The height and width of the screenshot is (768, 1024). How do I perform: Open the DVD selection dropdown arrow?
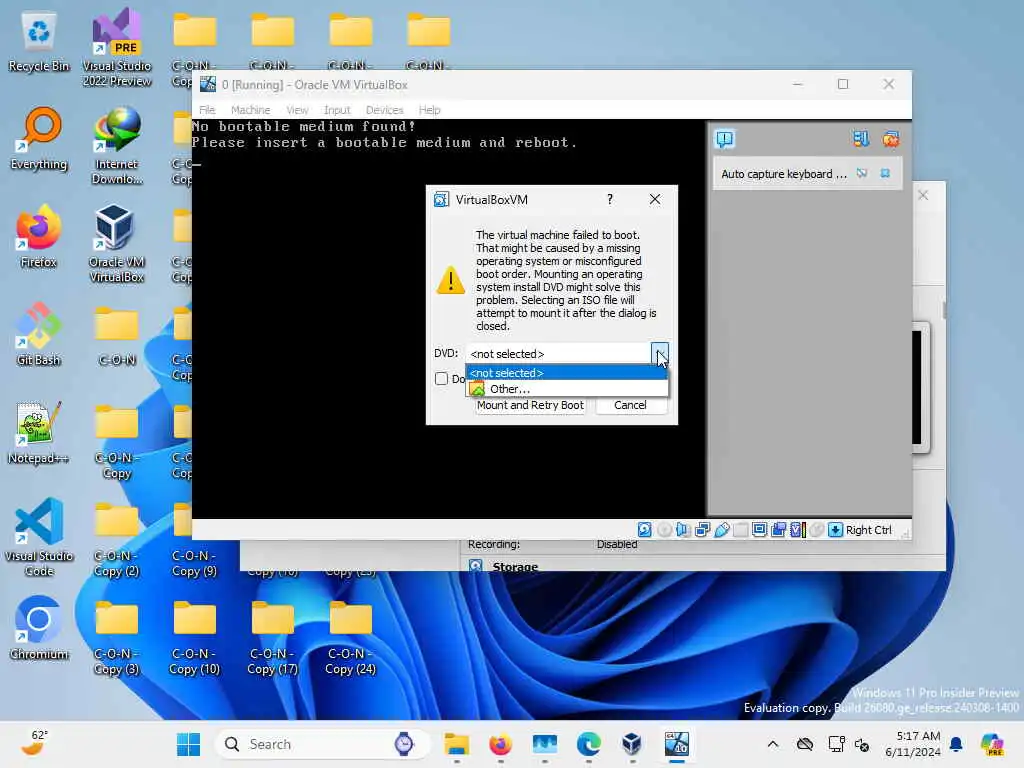tap(660, 353)
